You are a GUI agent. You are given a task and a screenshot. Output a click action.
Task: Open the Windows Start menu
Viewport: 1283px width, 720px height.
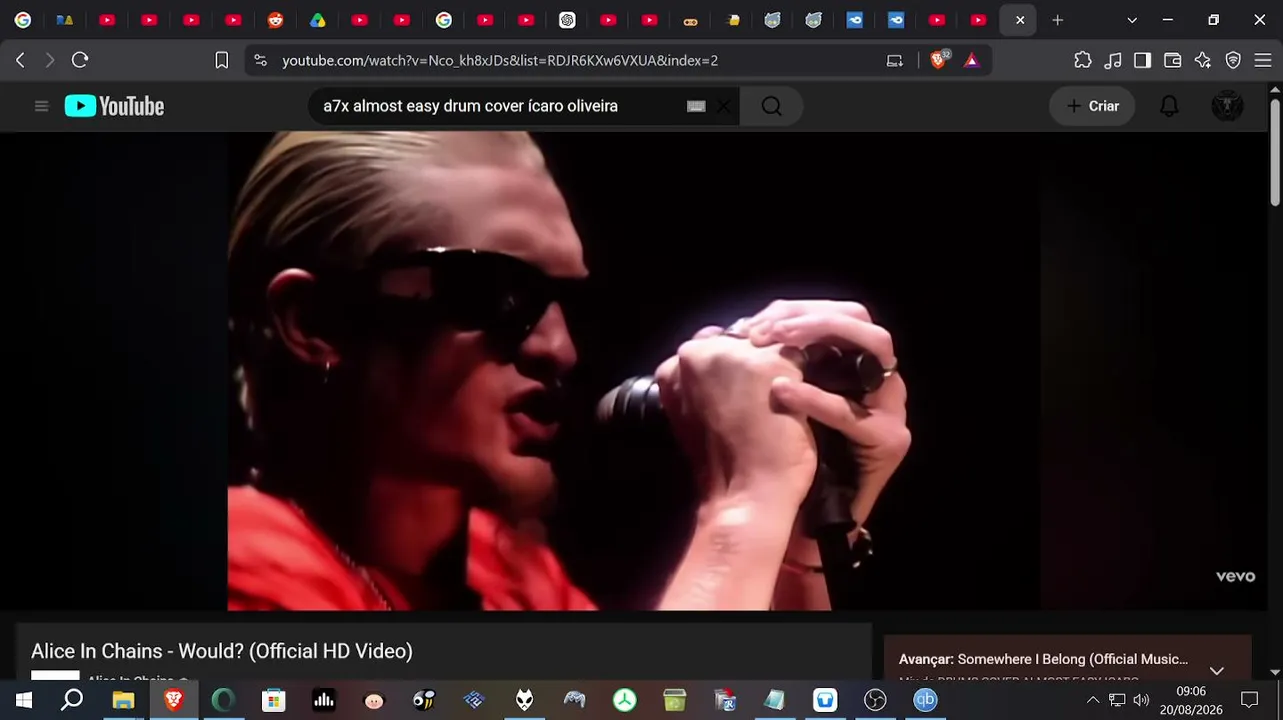coord(23,700)
